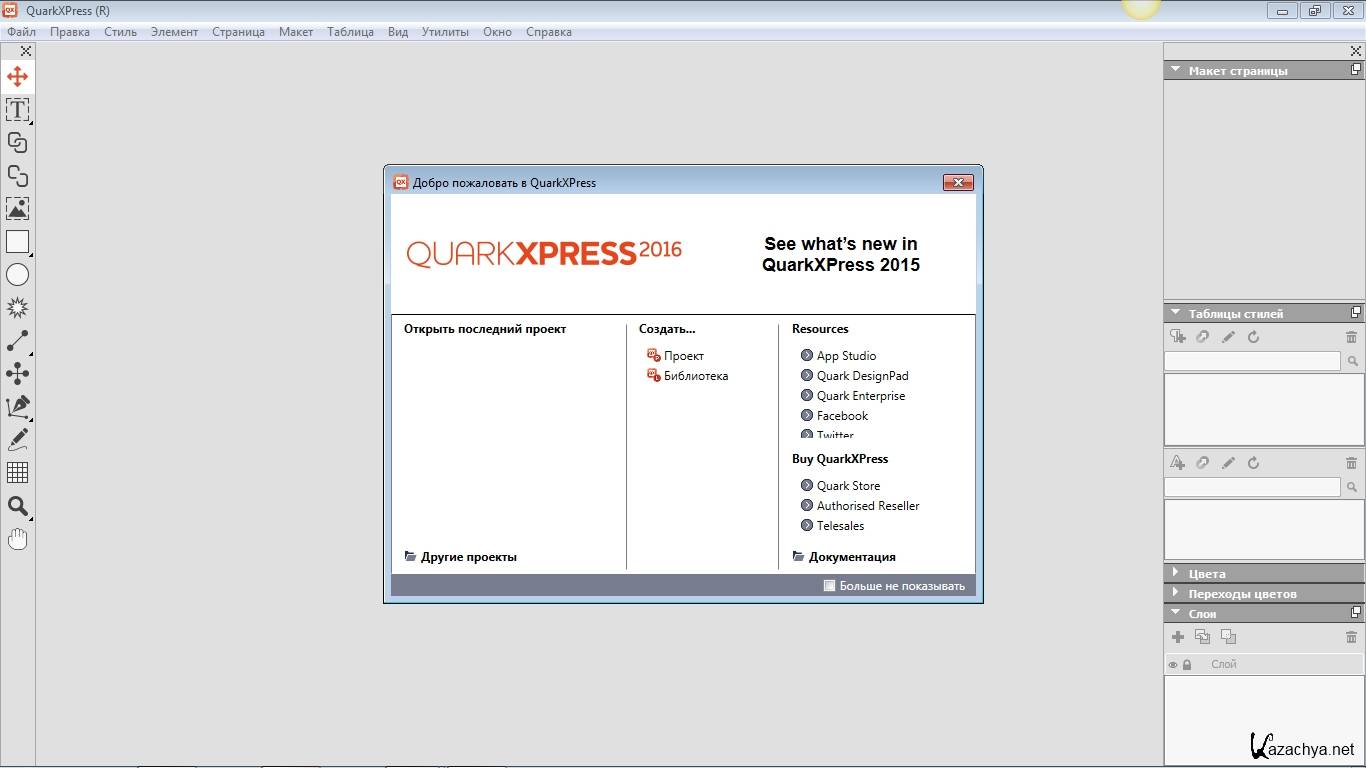Select the Bezier Pen tool
The height and width of the screenshot is (768, 1366).
(17, 407)
